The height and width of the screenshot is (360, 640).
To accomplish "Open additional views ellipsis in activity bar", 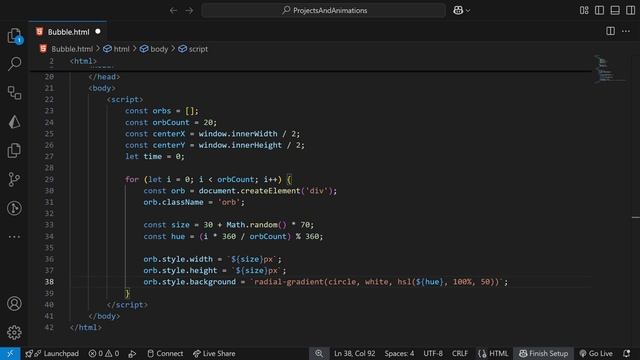I will (x=14, y=237).
